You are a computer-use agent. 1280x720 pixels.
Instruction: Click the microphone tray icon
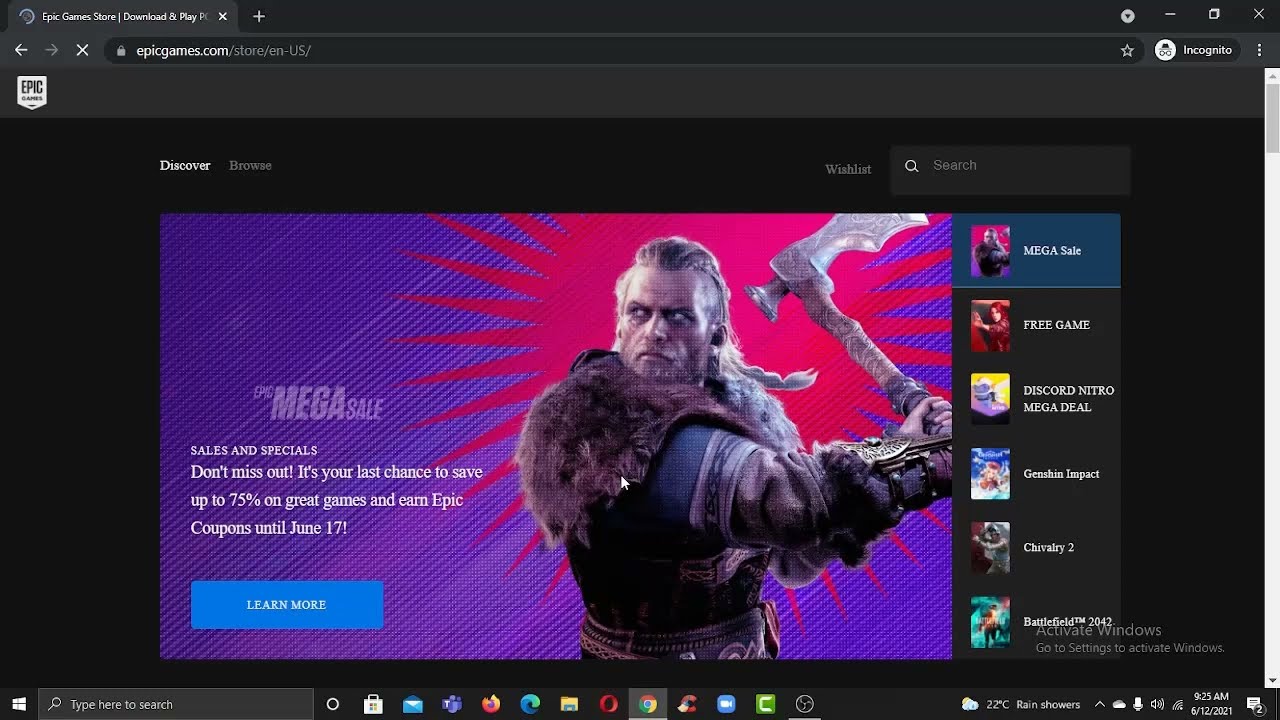point(1138,704)
